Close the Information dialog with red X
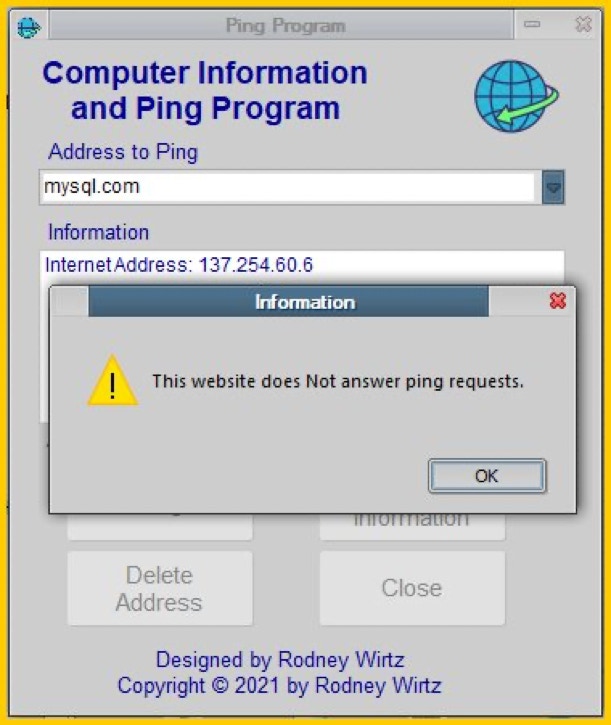 point(557,301)
